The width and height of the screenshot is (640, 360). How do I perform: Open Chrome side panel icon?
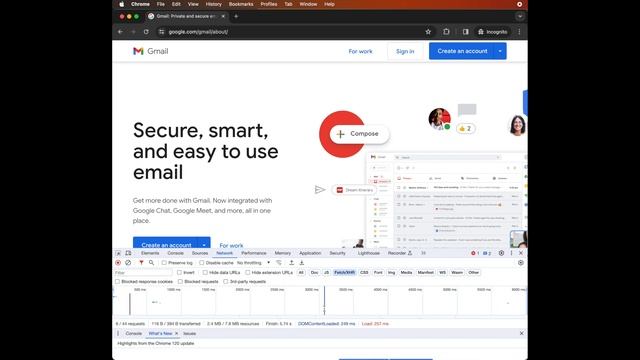pos(466,32)
